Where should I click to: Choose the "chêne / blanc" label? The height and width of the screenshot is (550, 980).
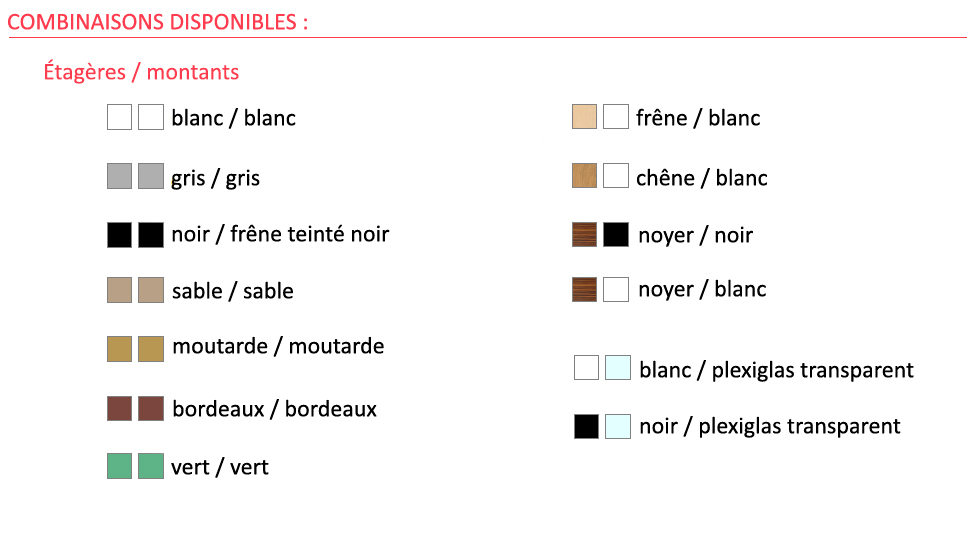tap(701, 178)
